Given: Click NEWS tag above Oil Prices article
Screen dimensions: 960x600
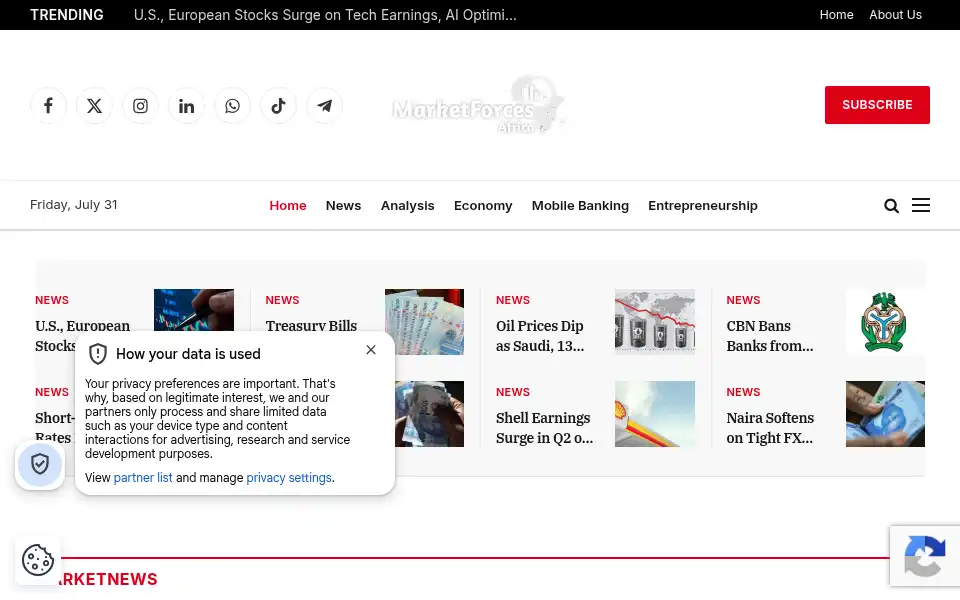Looking at the screenshot, I should click(512, 300).
